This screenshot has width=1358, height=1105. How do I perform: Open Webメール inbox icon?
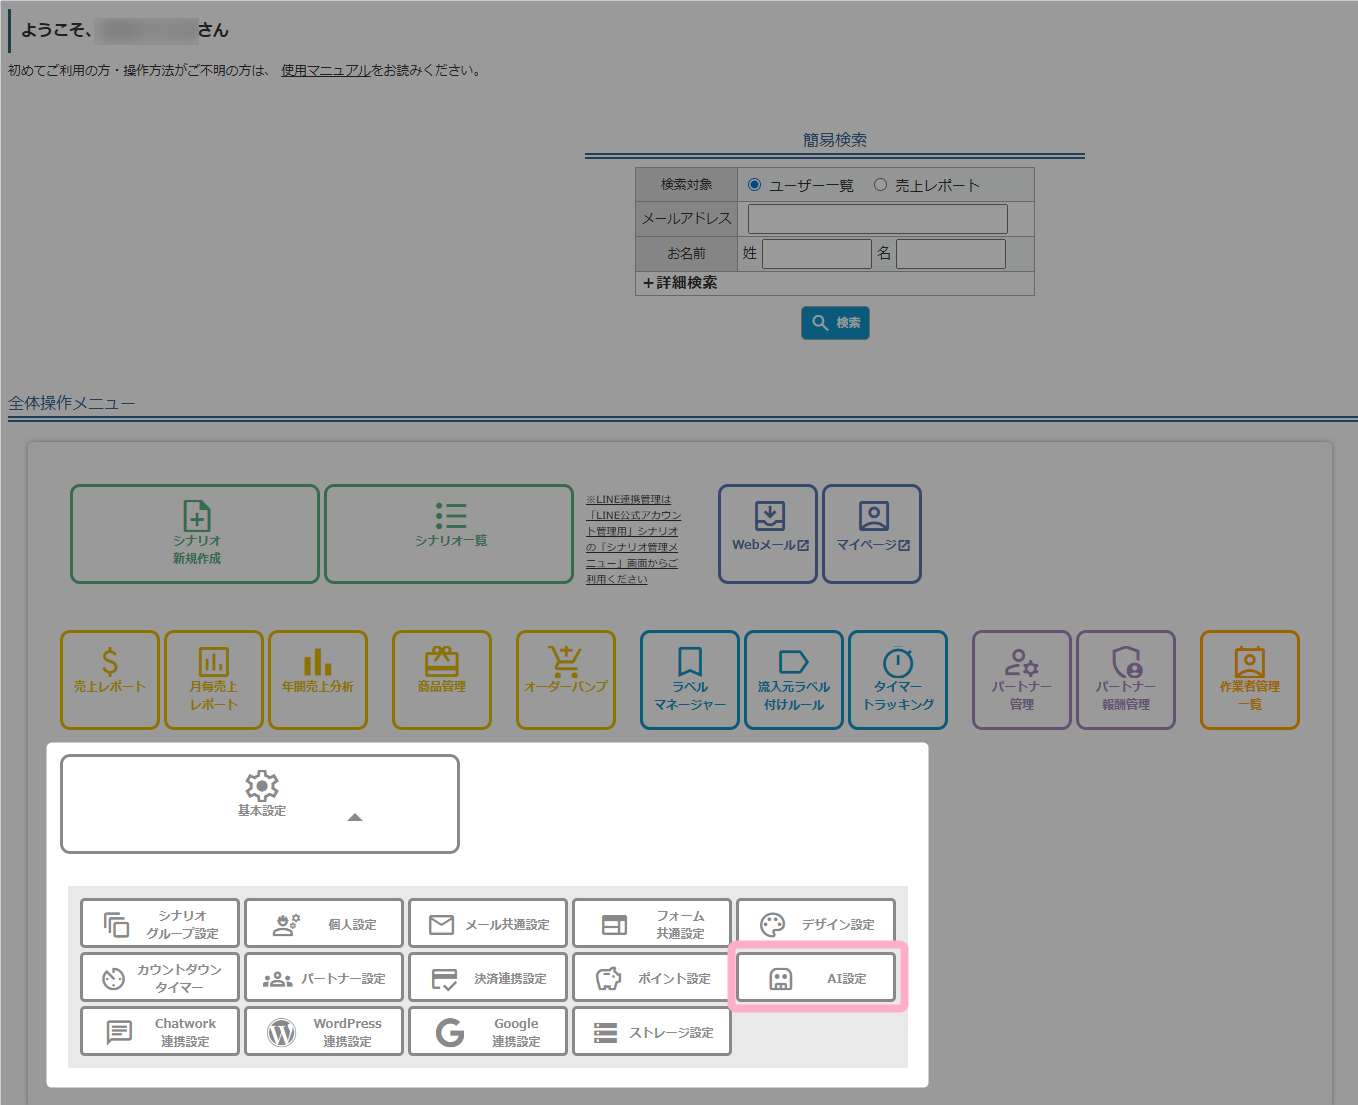point(769,516)
